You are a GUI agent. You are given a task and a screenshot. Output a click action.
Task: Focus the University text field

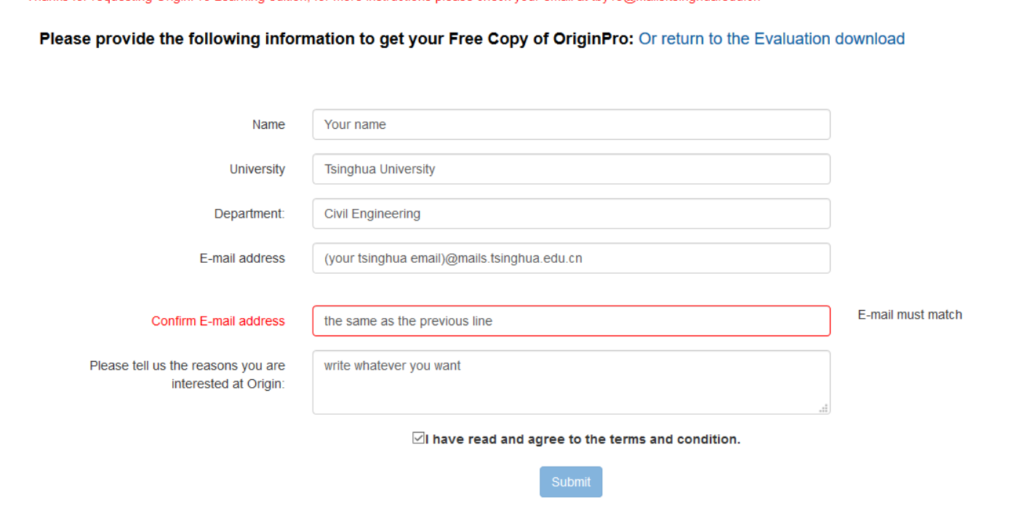571,169
